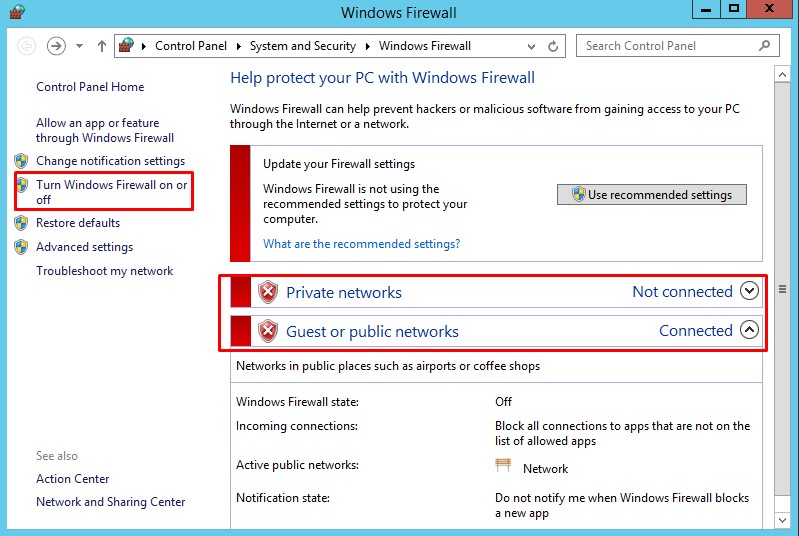This screenshot has height=536, width=799.
Task: Click shield icon beside Restore defaults
Action: coord(21,223)
